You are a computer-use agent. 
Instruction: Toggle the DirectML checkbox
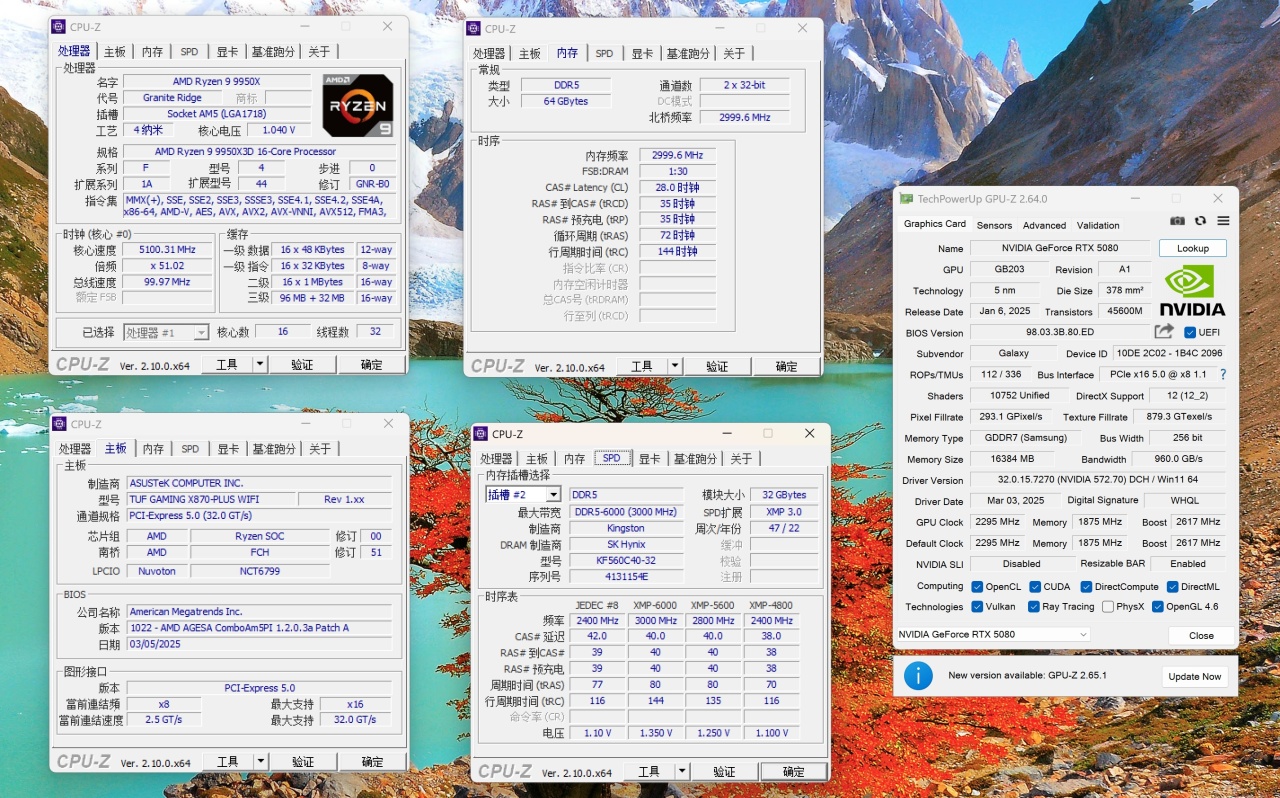coord(1172,587)
